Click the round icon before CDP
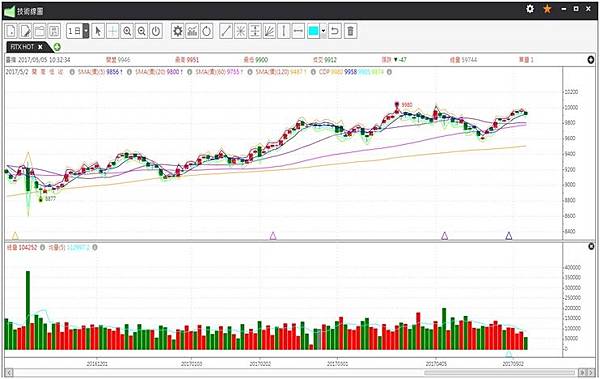The width and height of the screenshot is (600, 379). [313, 72]
